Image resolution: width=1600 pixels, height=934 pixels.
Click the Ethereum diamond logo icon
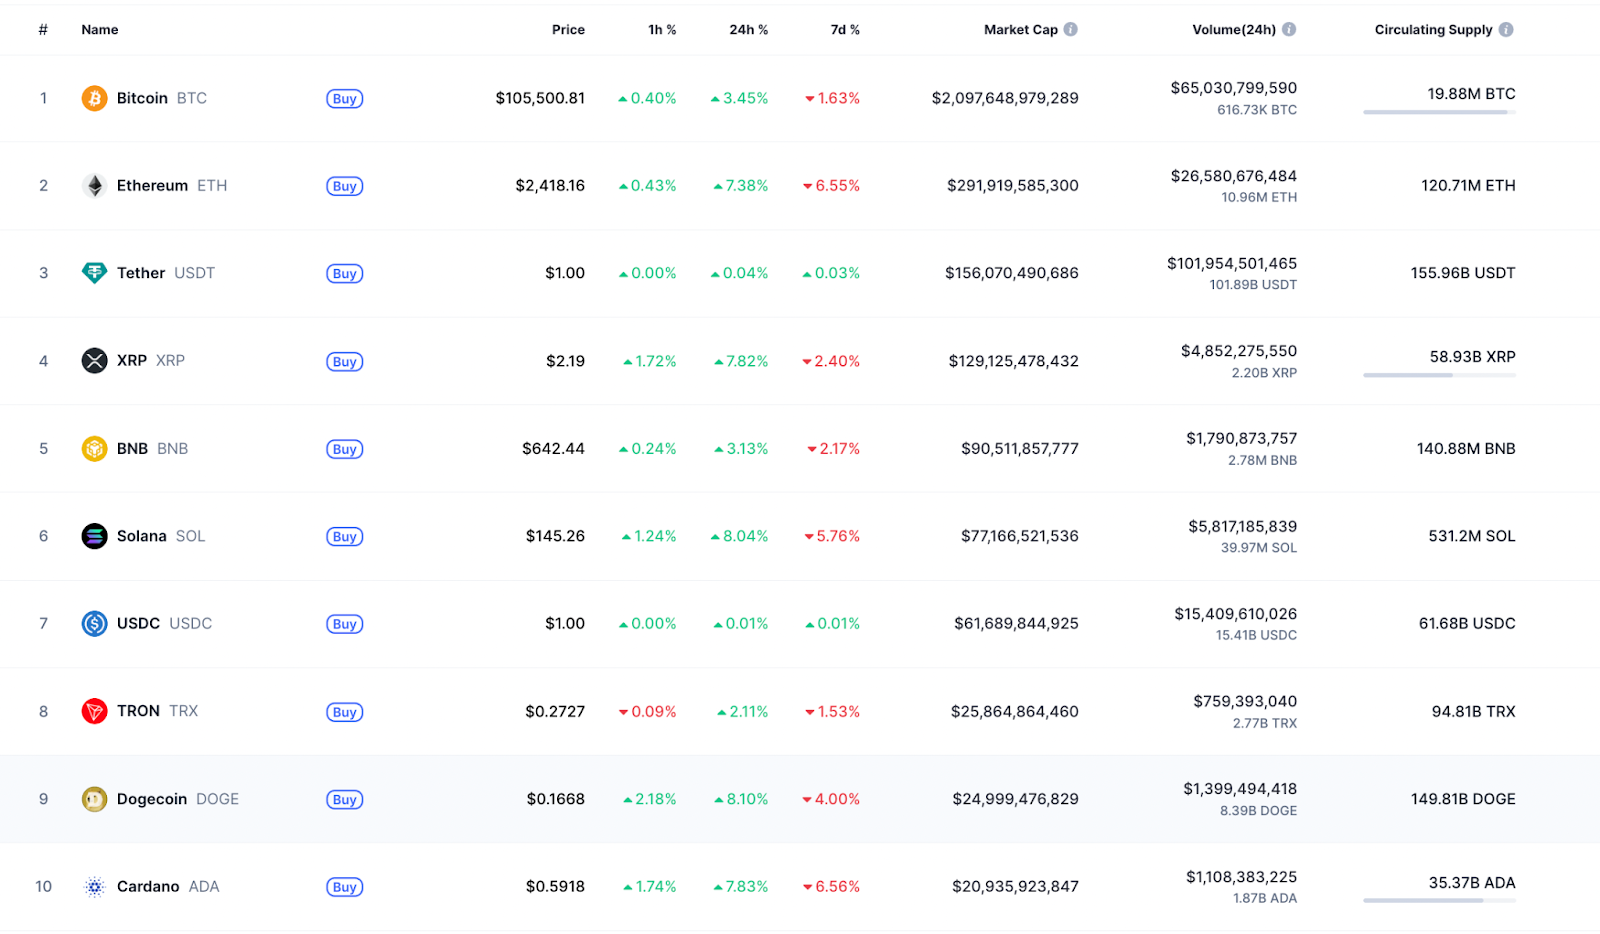coord(94,186)
